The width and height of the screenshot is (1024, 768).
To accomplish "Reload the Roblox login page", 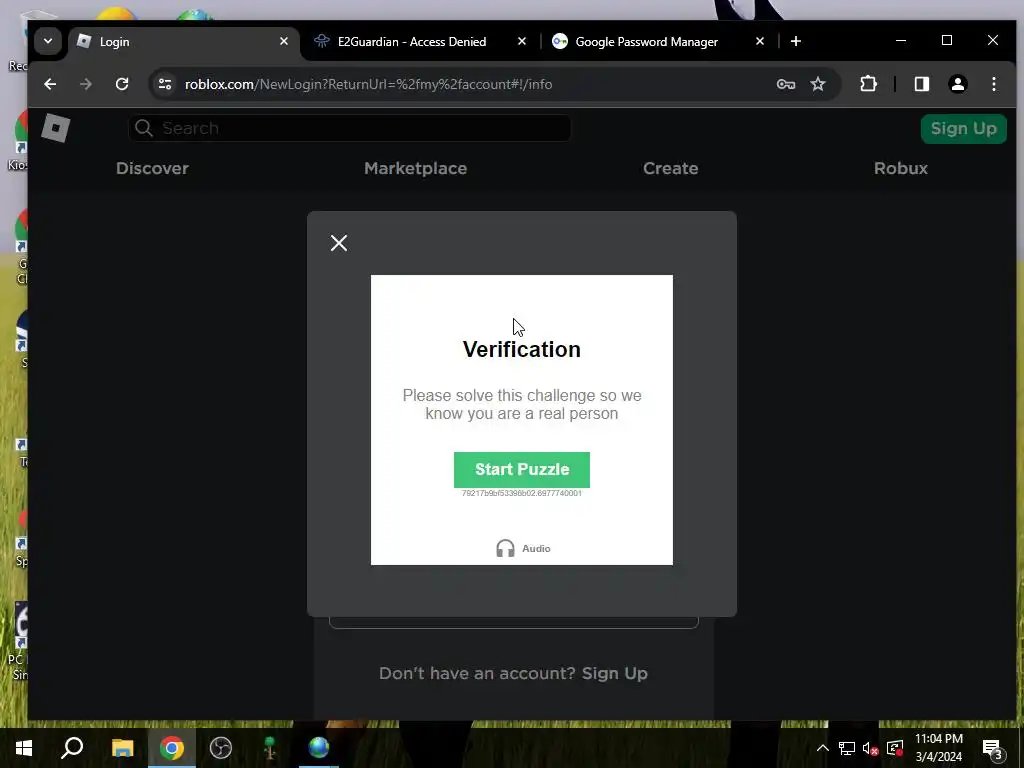I will tap(121, 84).
